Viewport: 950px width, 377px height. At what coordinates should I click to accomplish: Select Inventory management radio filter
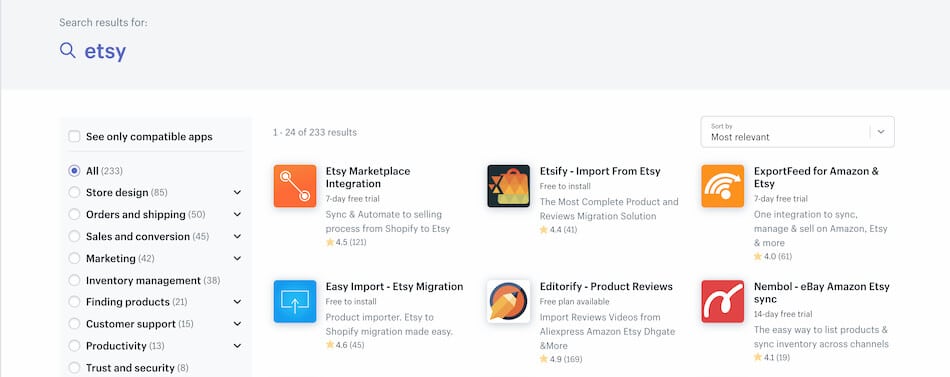74,281
